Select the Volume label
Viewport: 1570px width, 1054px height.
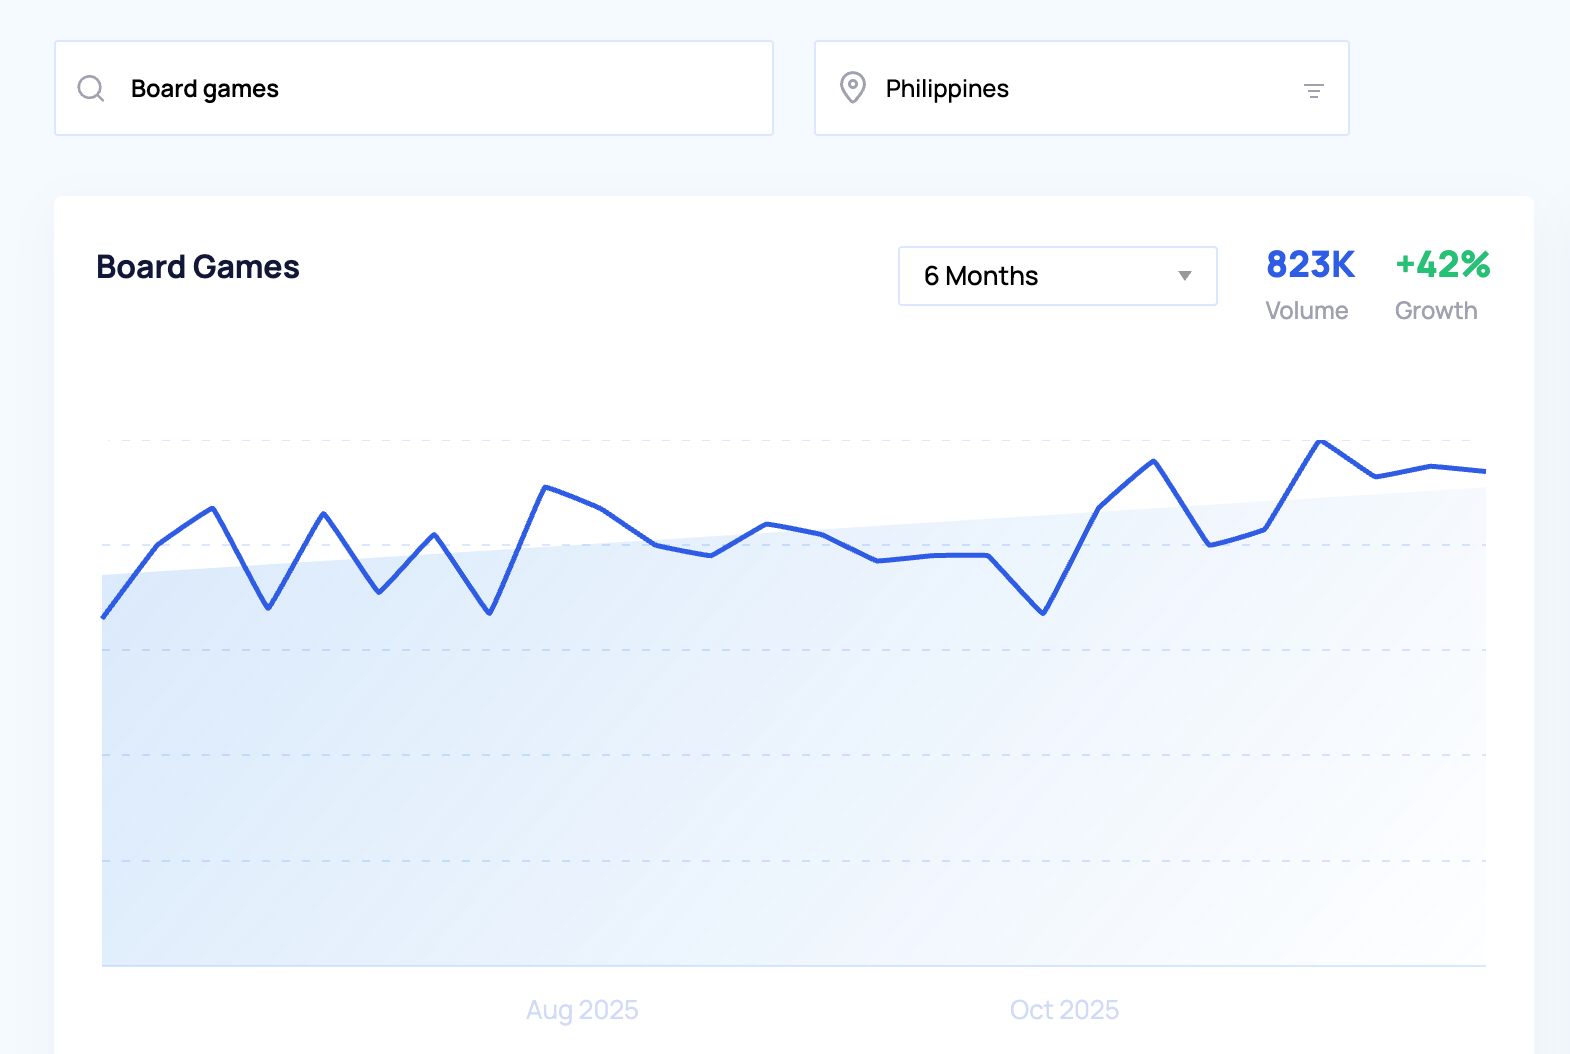1306,311
